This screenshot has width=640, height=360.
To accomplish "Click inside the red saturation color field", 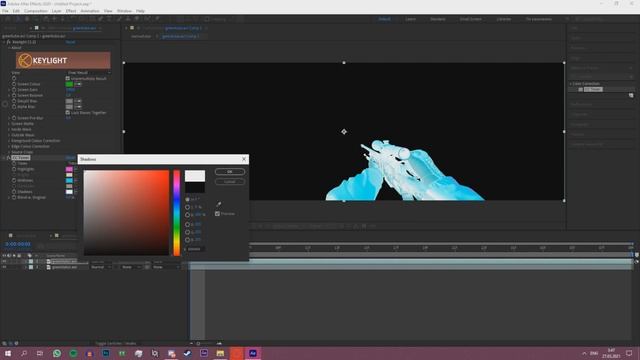I will [x=126, y=213].
